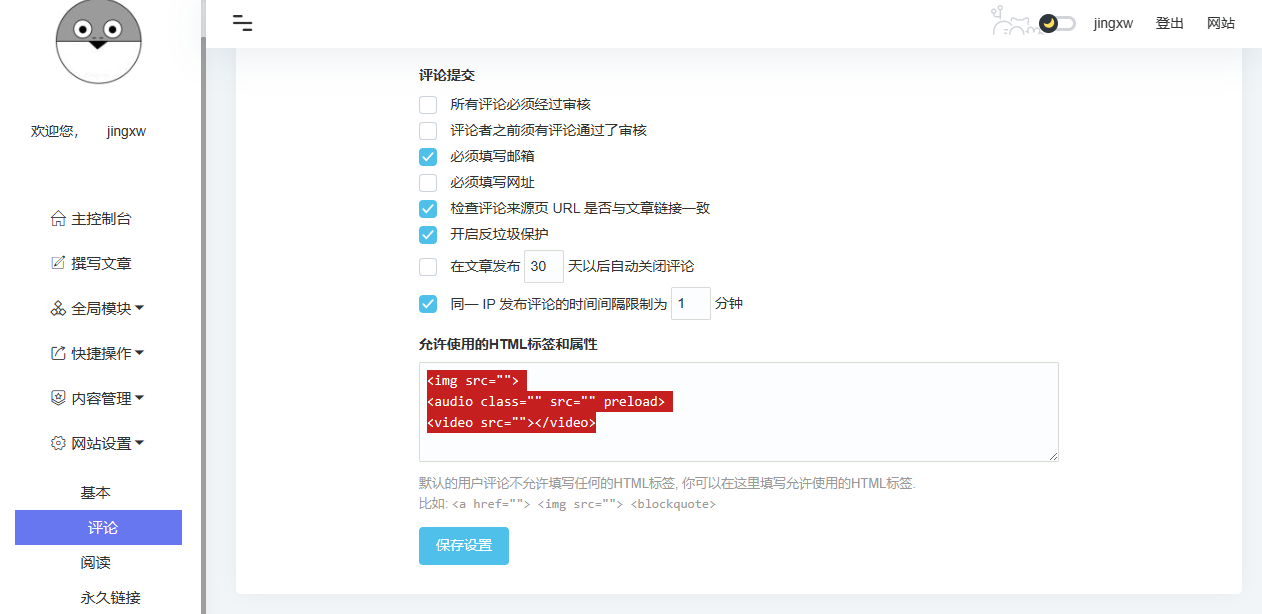Click the 登出 link
Viewport: 1262px width, 614px height.
1169,23
